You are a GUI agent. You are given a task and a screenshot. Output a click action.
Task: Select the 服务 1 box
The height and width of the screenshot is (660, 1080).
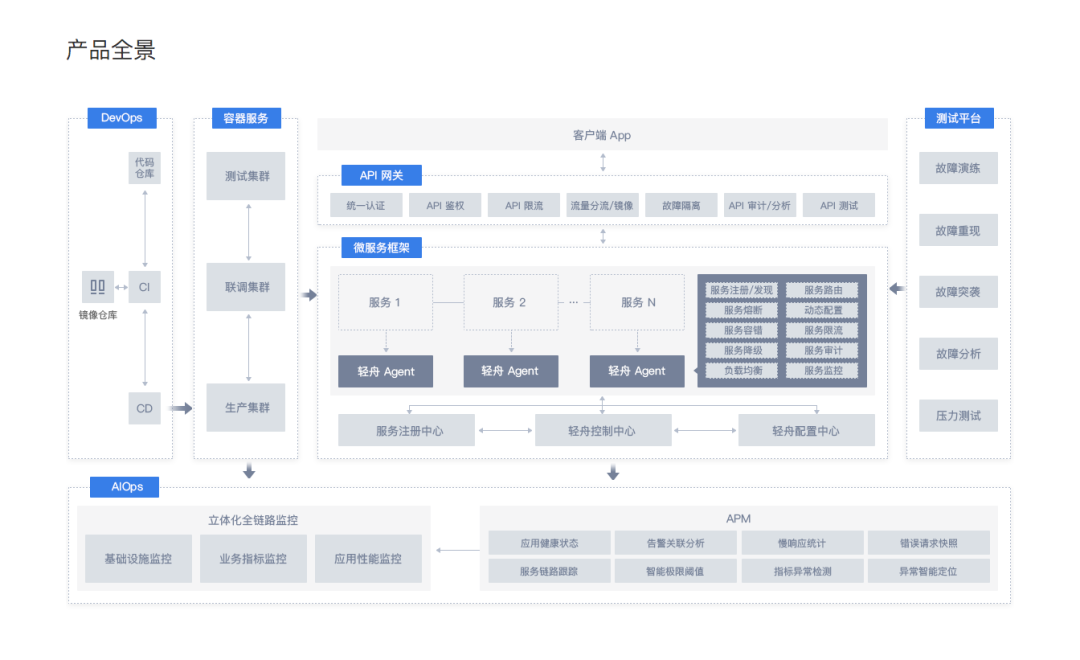(x=386, y=302)
